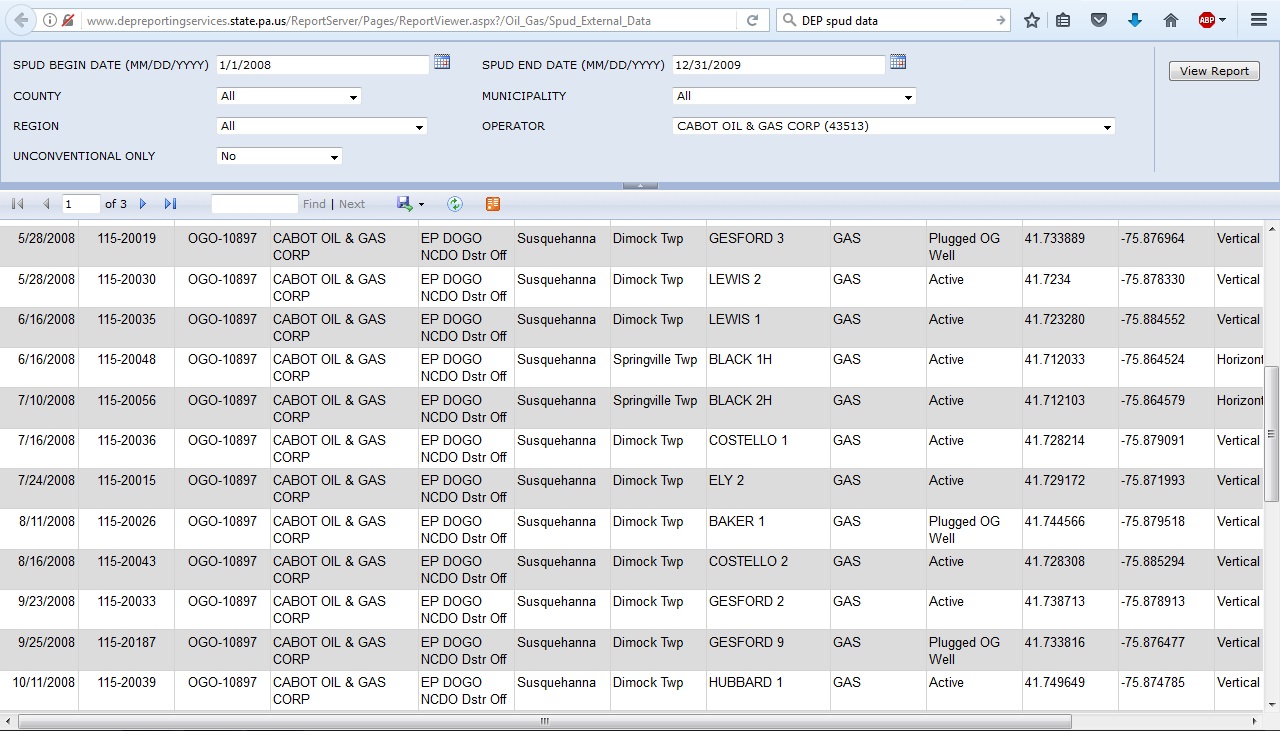
Task: Open the export save dropdown
Action: tap(410, 204)
